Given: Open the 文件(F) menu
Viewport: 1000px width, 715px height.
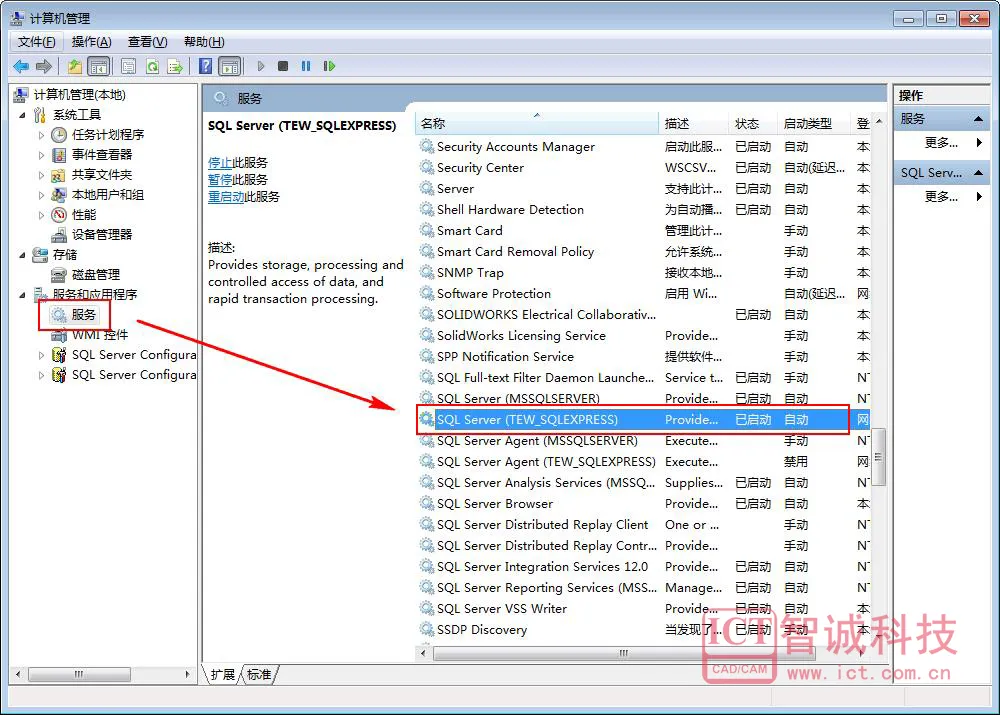Looking at the screenshot, I should 36,42.
